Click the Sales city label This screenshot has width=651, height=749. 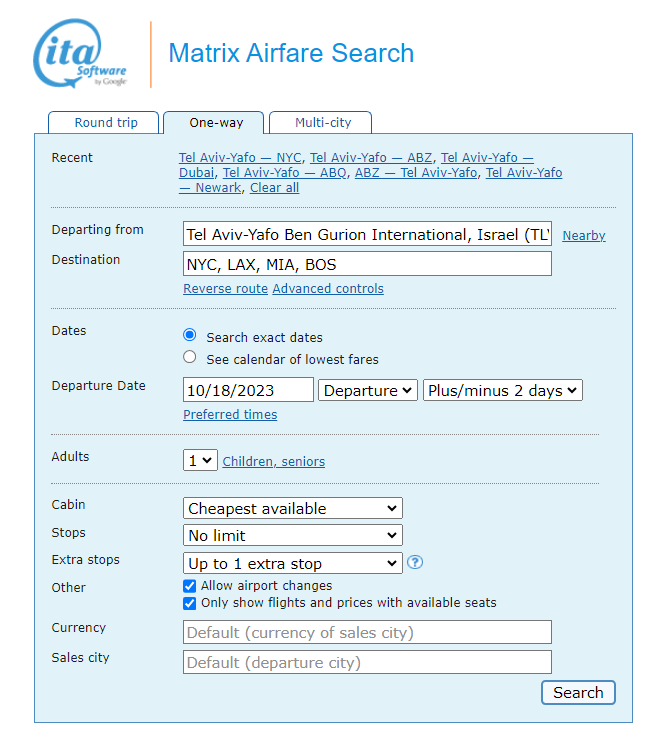[80, 658]
